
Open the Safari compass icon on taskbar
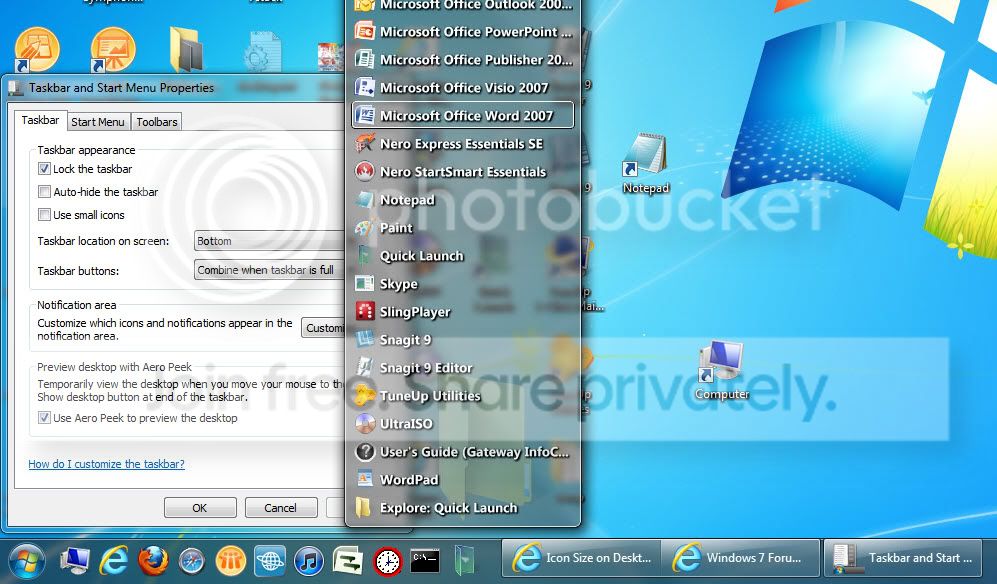pyautogui.click(x=192, y=561)
